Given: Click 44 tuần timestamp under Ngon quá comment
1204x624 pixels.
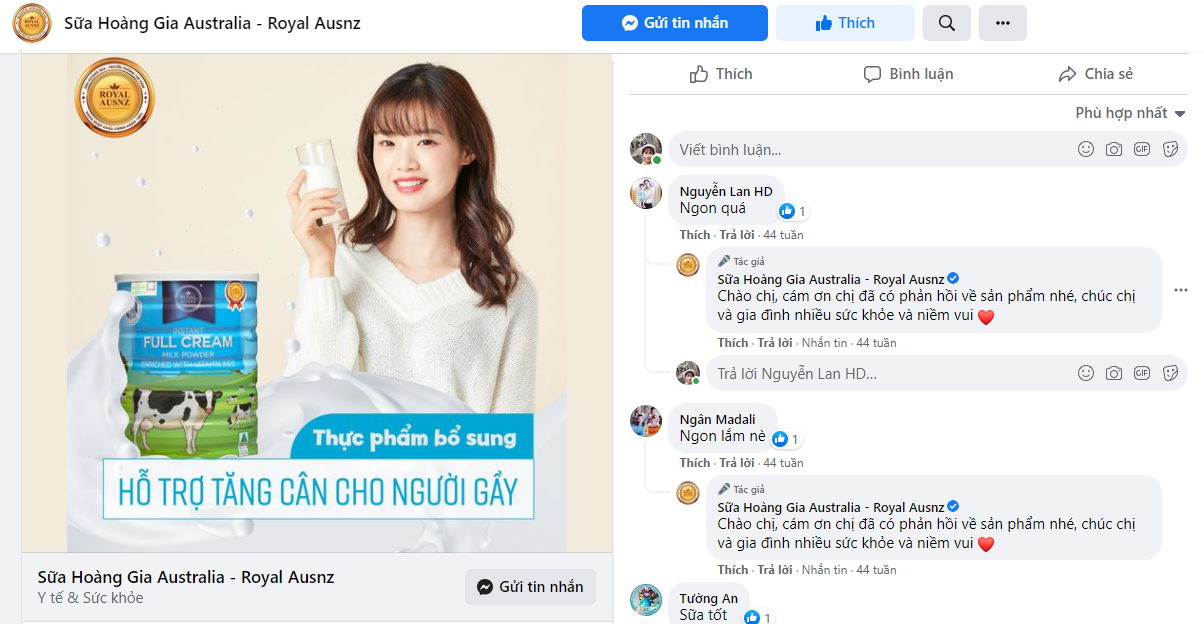Looking at the screenshot, I should coord(783,235).
